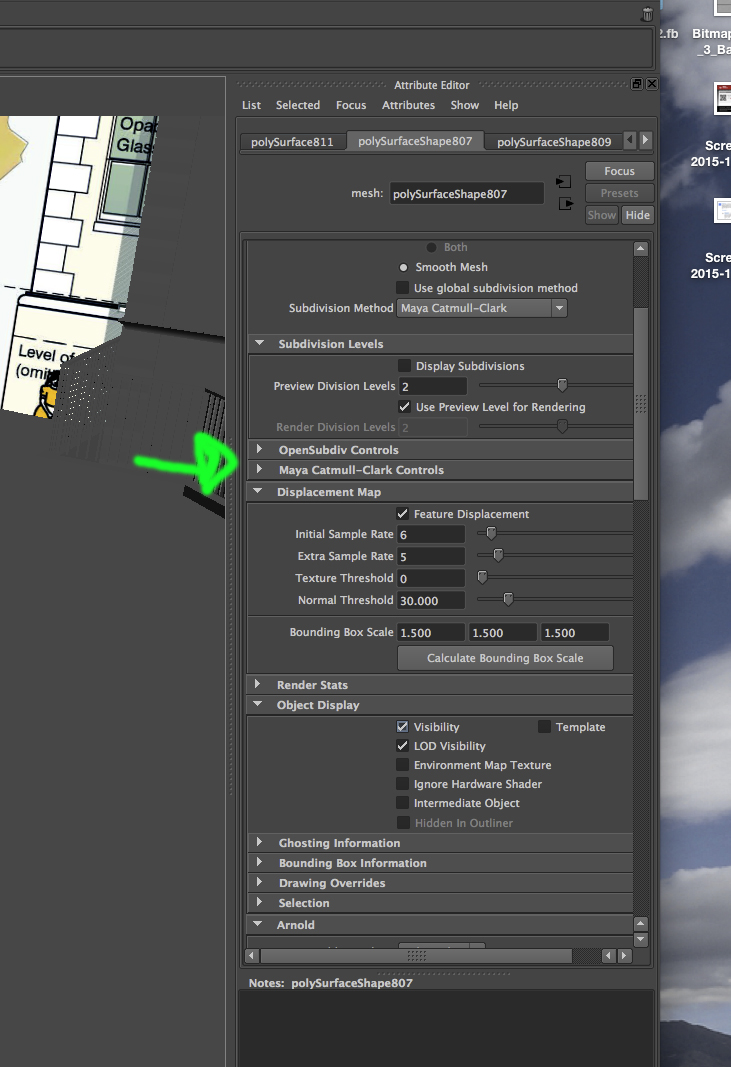731x1067 pixels.
Task: Click the tab scroll left arrow
Action: point(630,140)
